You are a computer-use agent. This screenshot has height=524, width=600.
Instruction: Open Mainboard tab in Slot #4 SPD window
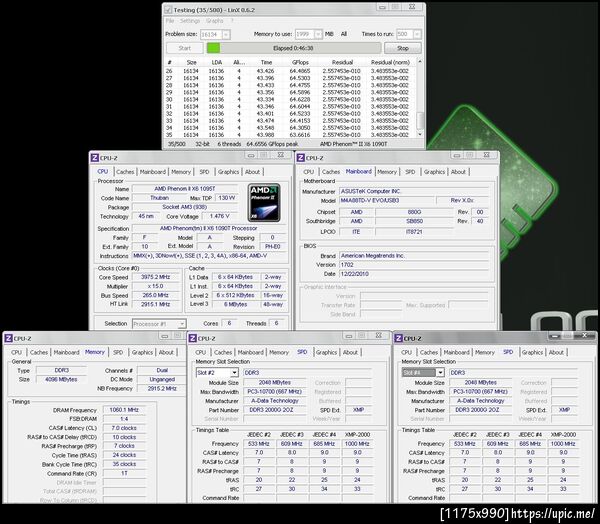click(x=457, y=353)
